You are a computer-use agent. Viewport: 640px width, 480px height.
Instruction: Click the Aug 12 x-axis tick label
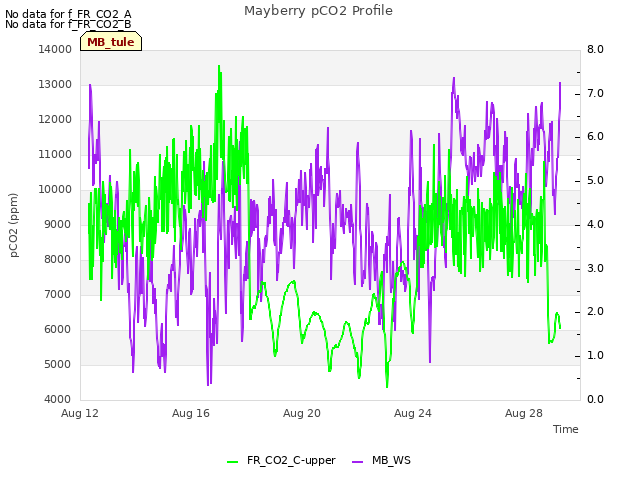80,413
